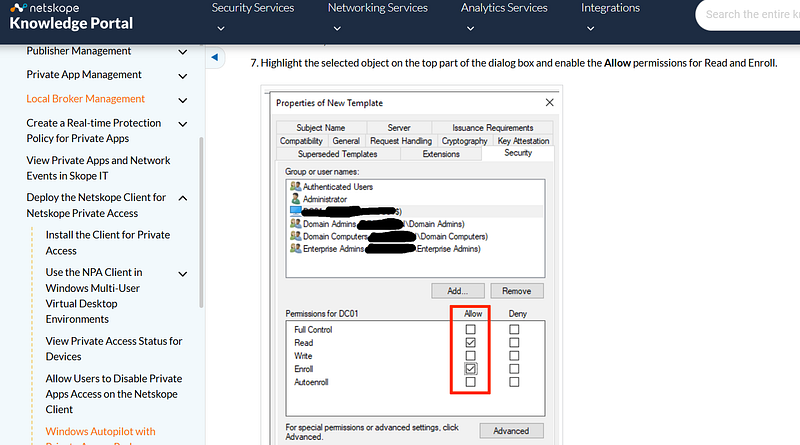Check Deny for Read permission
800x445 pixels.
tap(514, 342)
